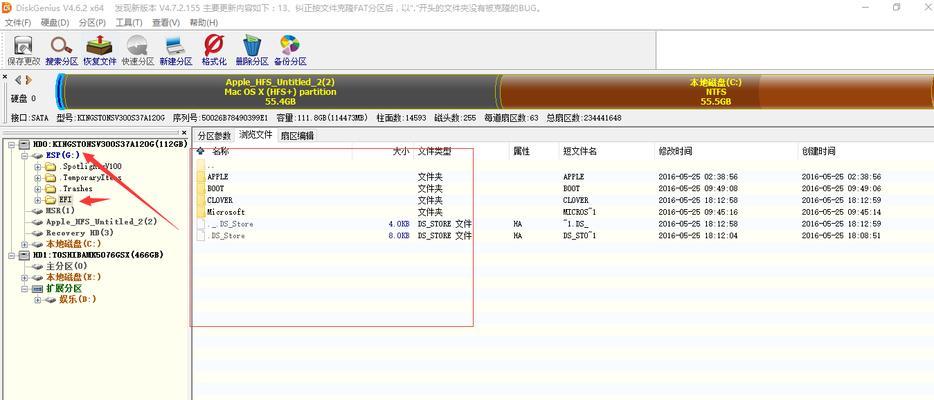This screenshot has width=934, height=400.
Task: Select the Apple_HFS_Untitled_2(2) partition bar
Action: pyautogui.click(x=280, y=92)
